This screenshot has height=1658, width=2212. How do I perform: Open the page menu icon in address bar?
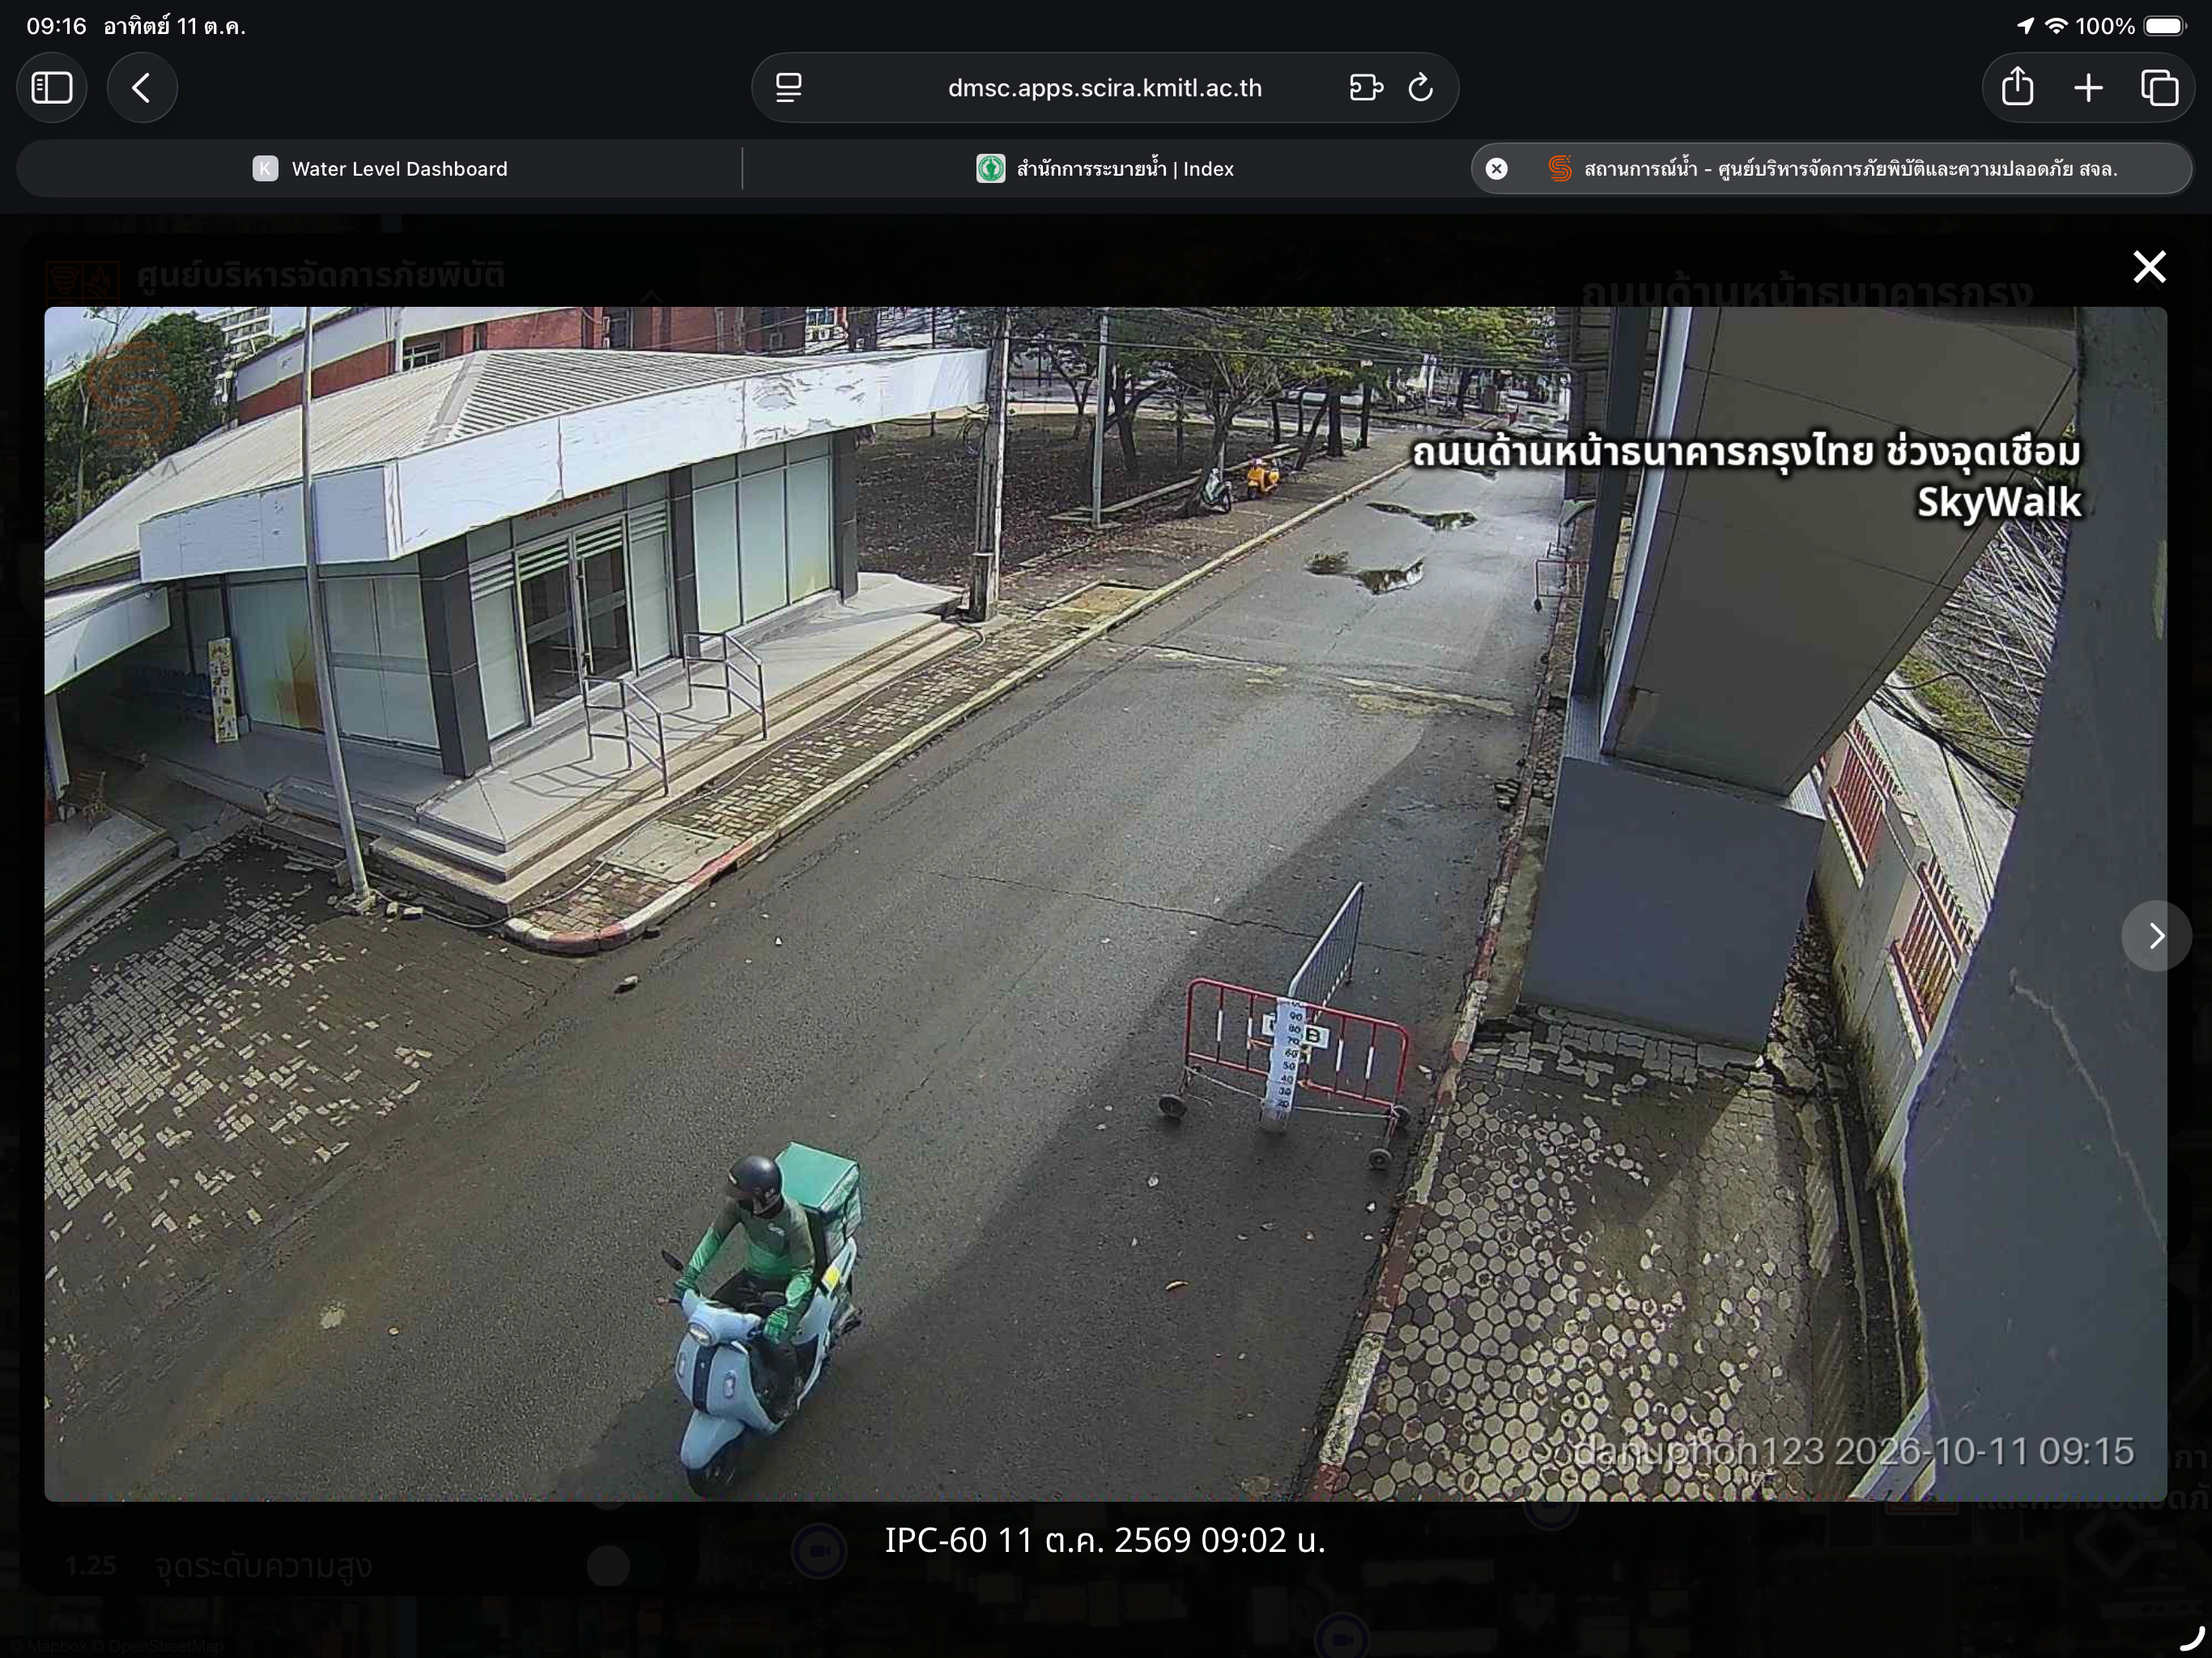789,88
